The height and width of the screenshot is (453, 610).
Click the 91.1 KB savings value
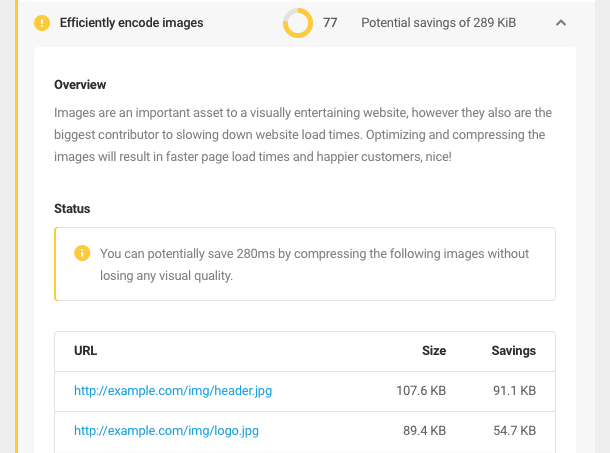tap(515, 391)
